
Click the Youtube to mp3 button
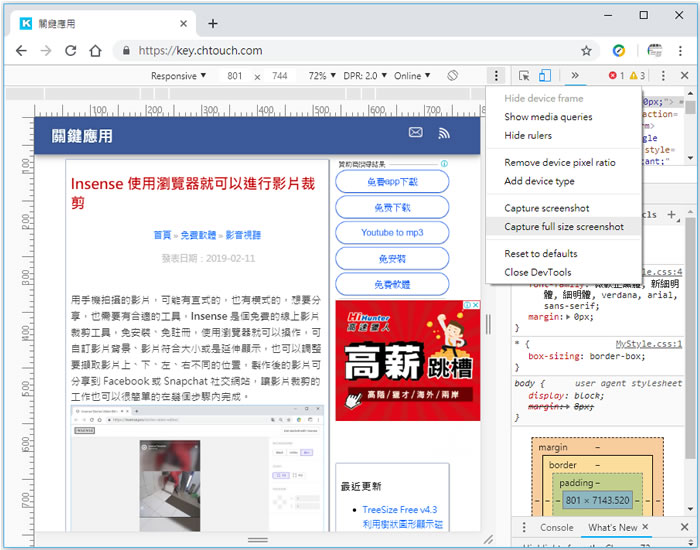click(x=392, y=233)
